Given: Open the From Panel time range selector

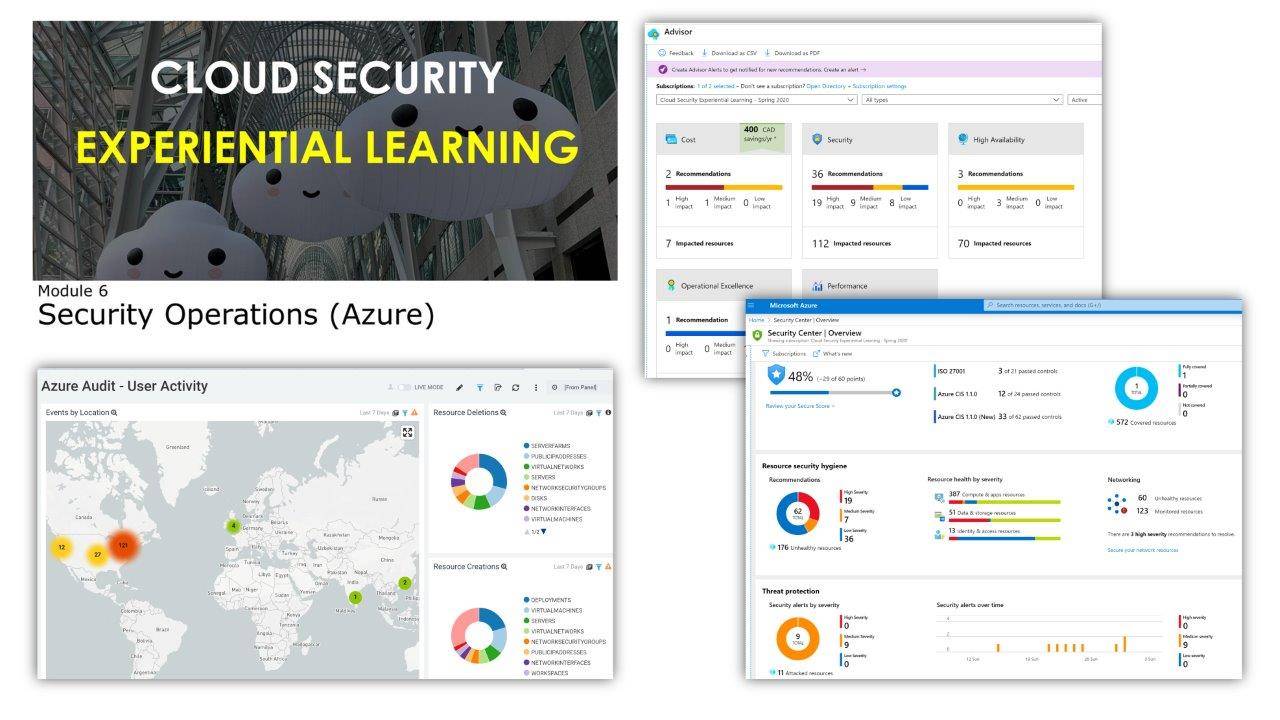Looking at the screenshot, I should (x=579, y=387).
